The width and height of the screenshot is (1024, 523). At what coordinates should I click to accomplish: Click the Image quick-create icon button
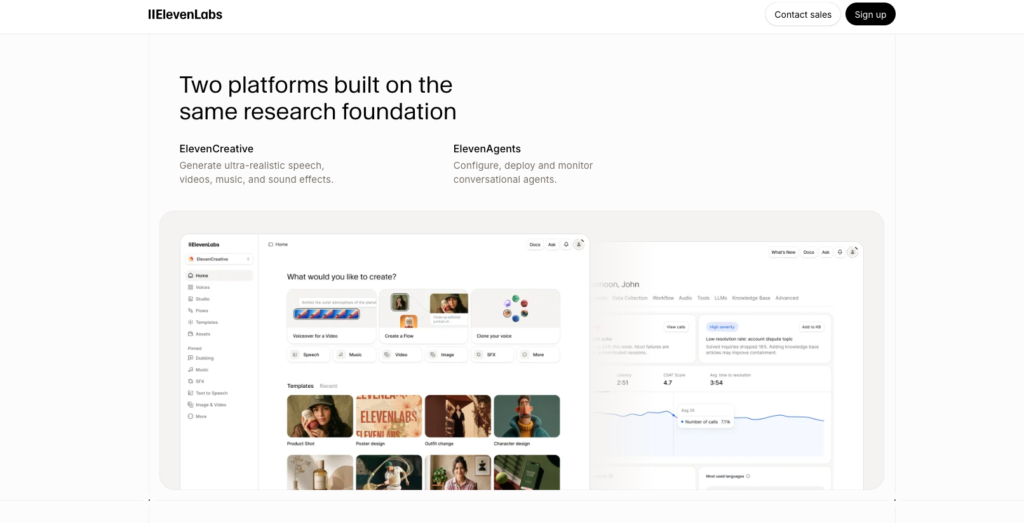pyautogui.click(x=432, y=355)
